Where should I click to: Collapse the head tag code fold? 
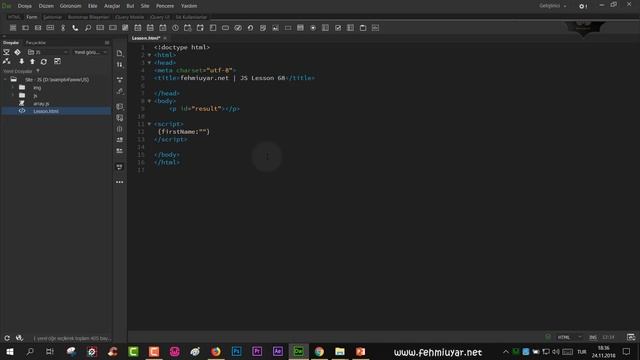point(149,63)
